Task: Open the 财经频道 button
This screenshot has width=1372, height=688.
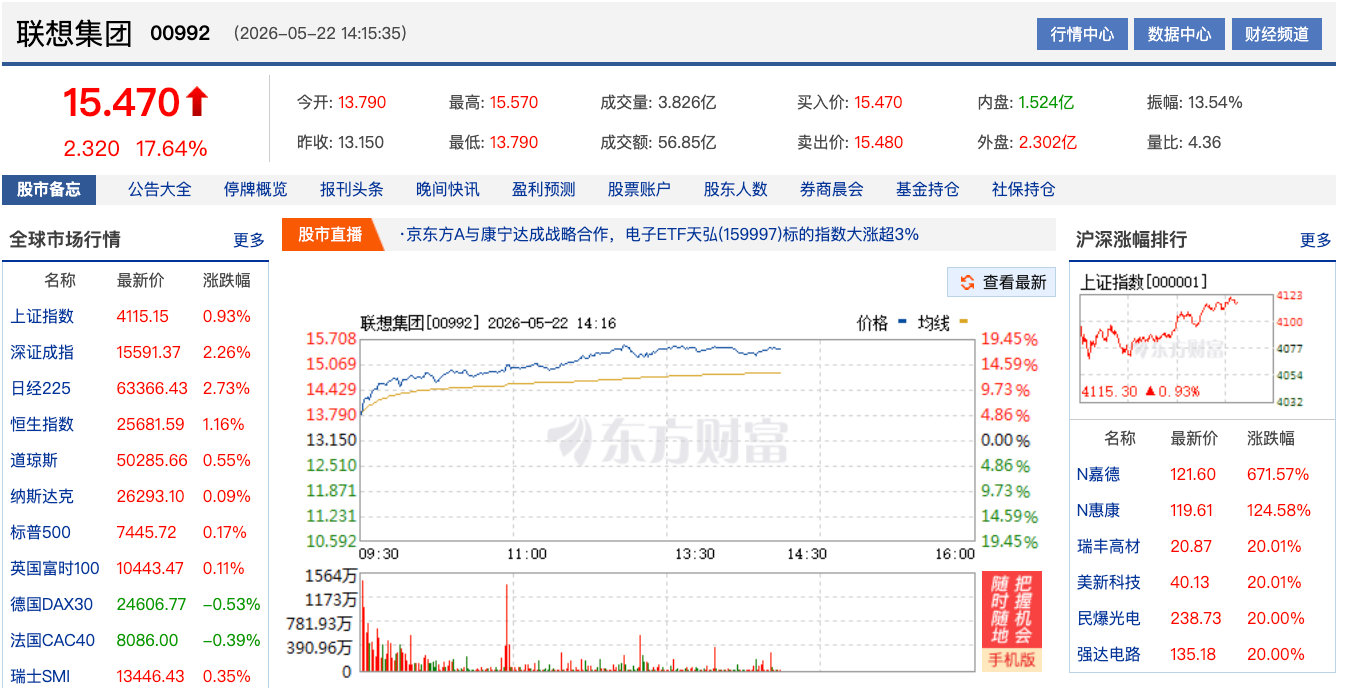Action: click(1277, 34)
